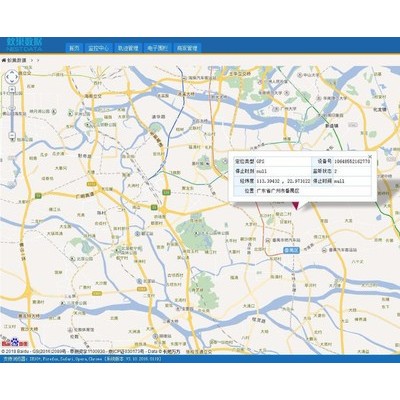Image resolution: width=400 pixels, height=400 pixels.
Task: Click the zoom slider handle
Action: 12,108
